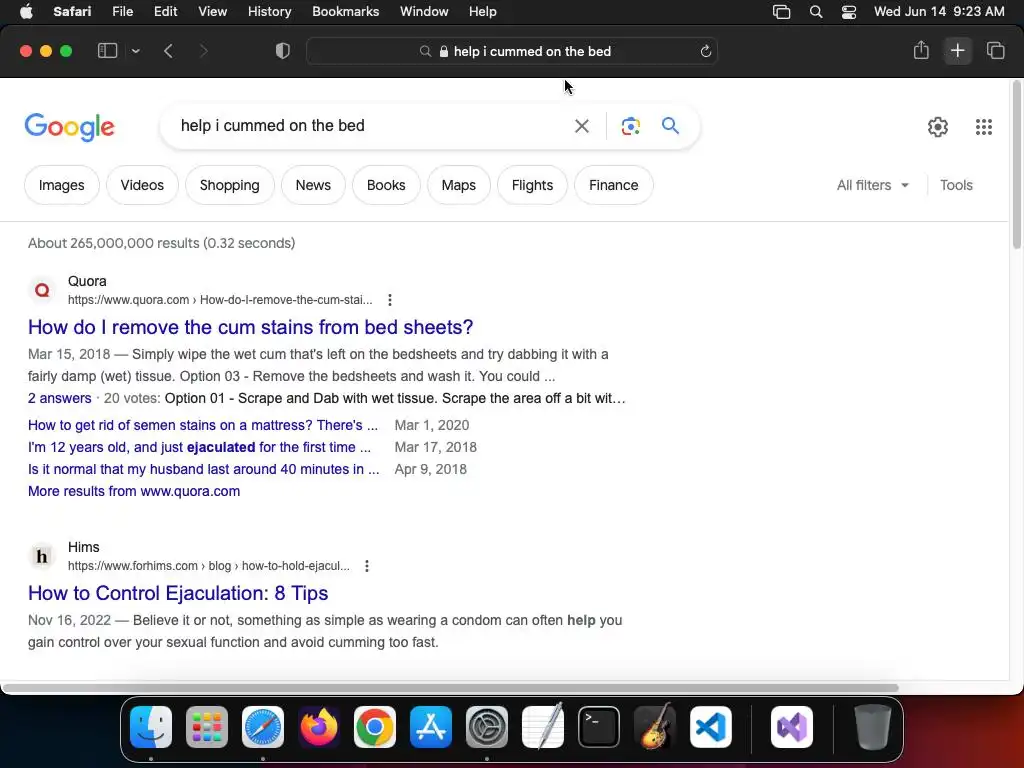Open the Quora result more options
Screen dimensions: 1024x768
(x=390, y=300)
